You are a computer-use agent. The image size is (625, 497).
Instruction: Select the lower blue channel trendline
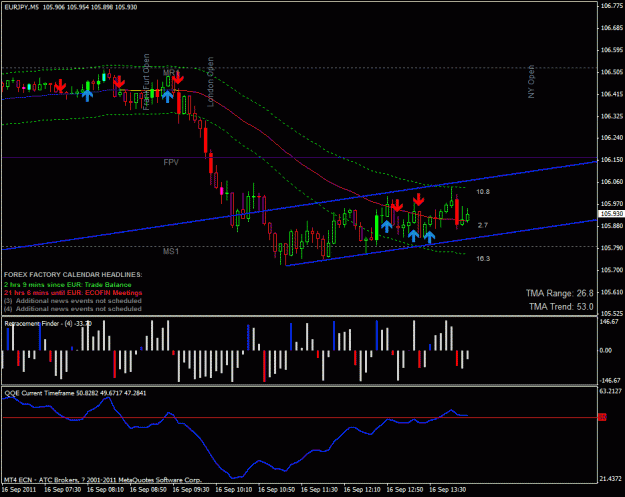(442, 242)
